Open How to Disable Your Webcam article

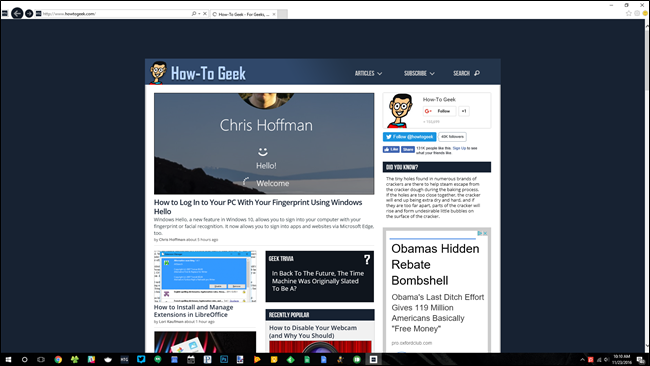pos(313,332)
